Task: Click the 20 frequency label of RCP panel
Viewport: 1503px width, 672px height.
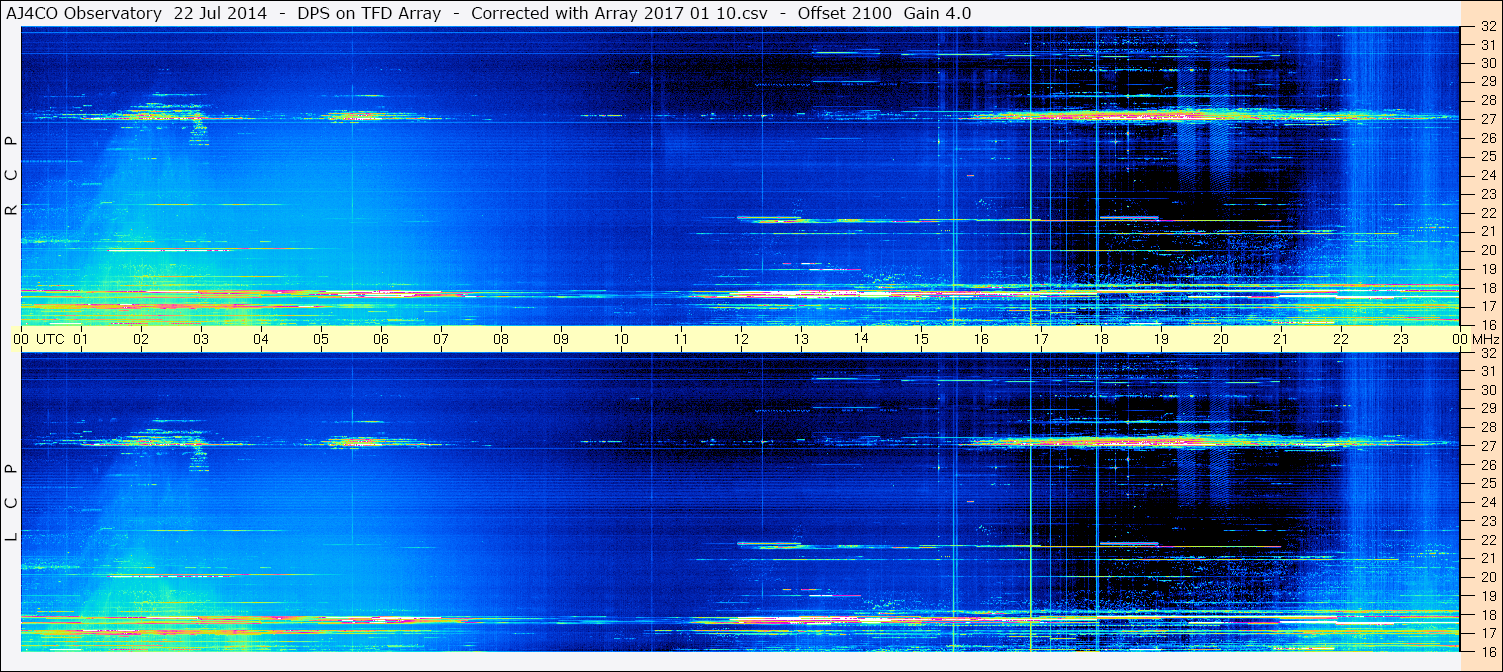Action: point(1487,250)
